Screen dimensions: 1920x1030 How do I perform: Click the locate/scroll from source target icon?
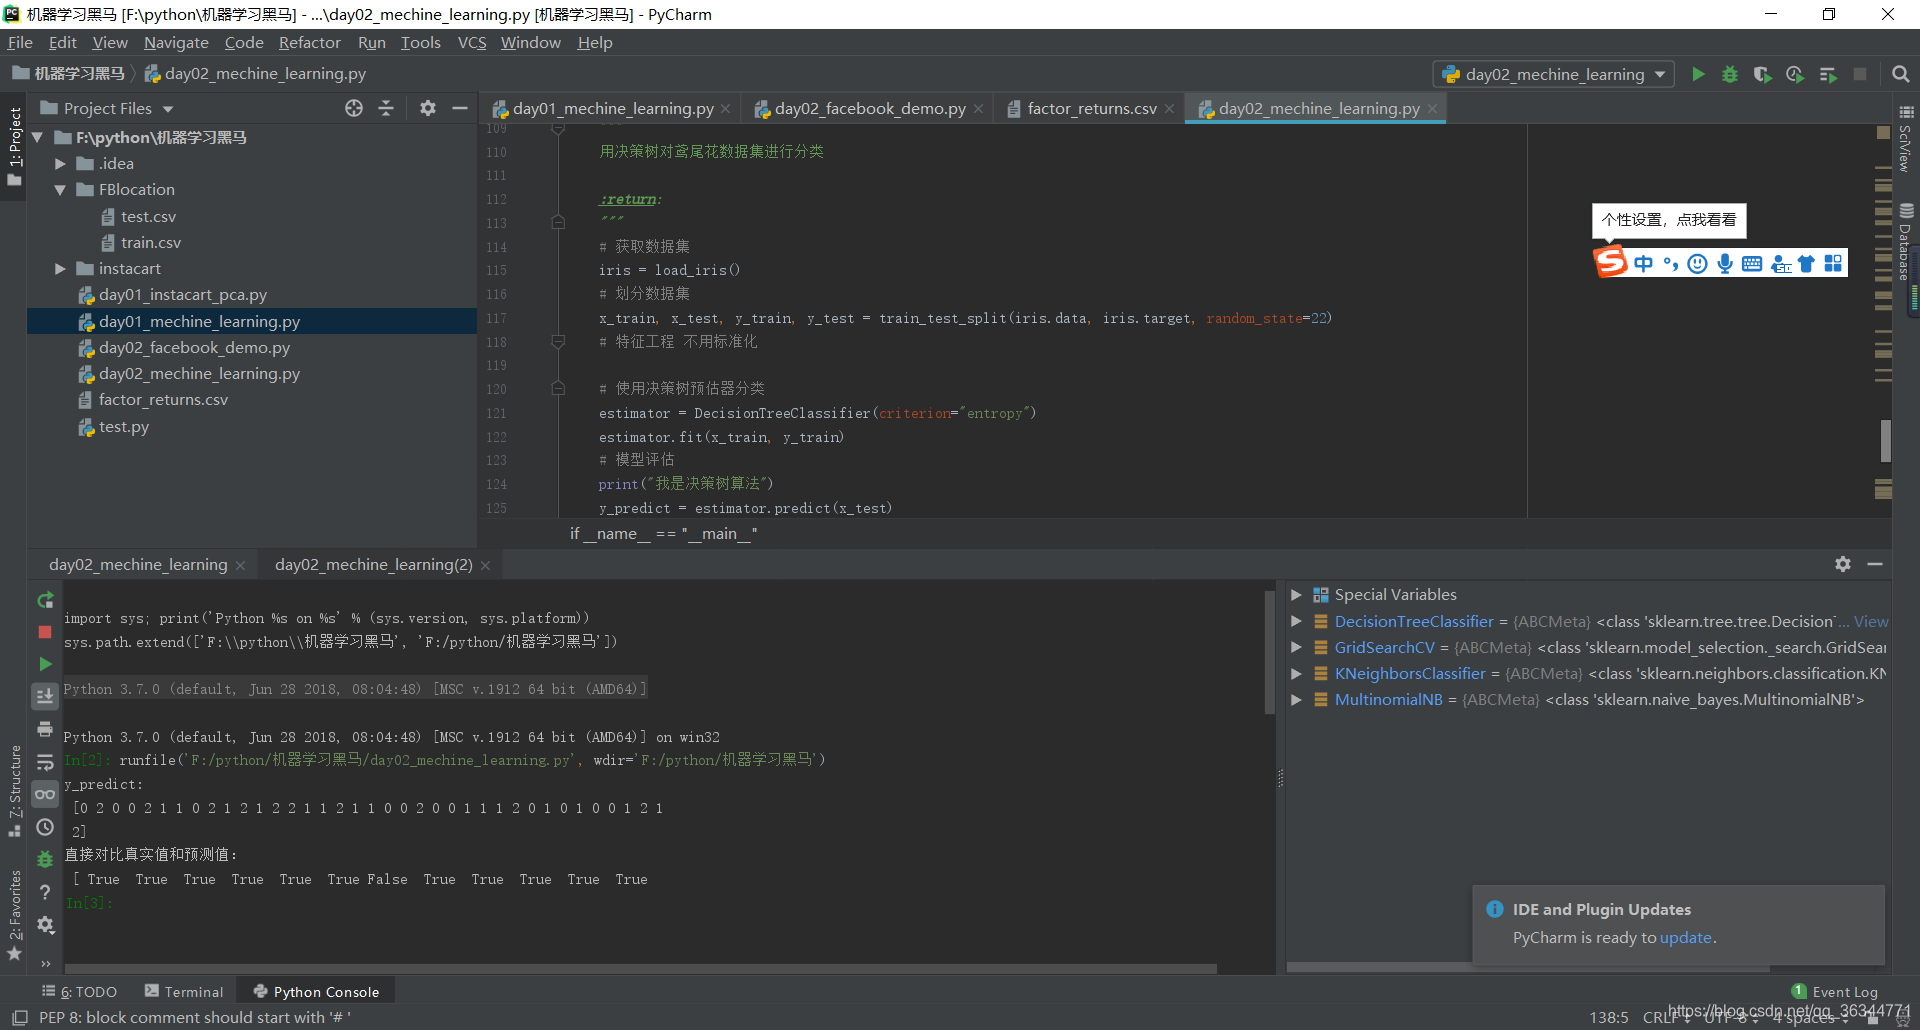coord(354,108)
